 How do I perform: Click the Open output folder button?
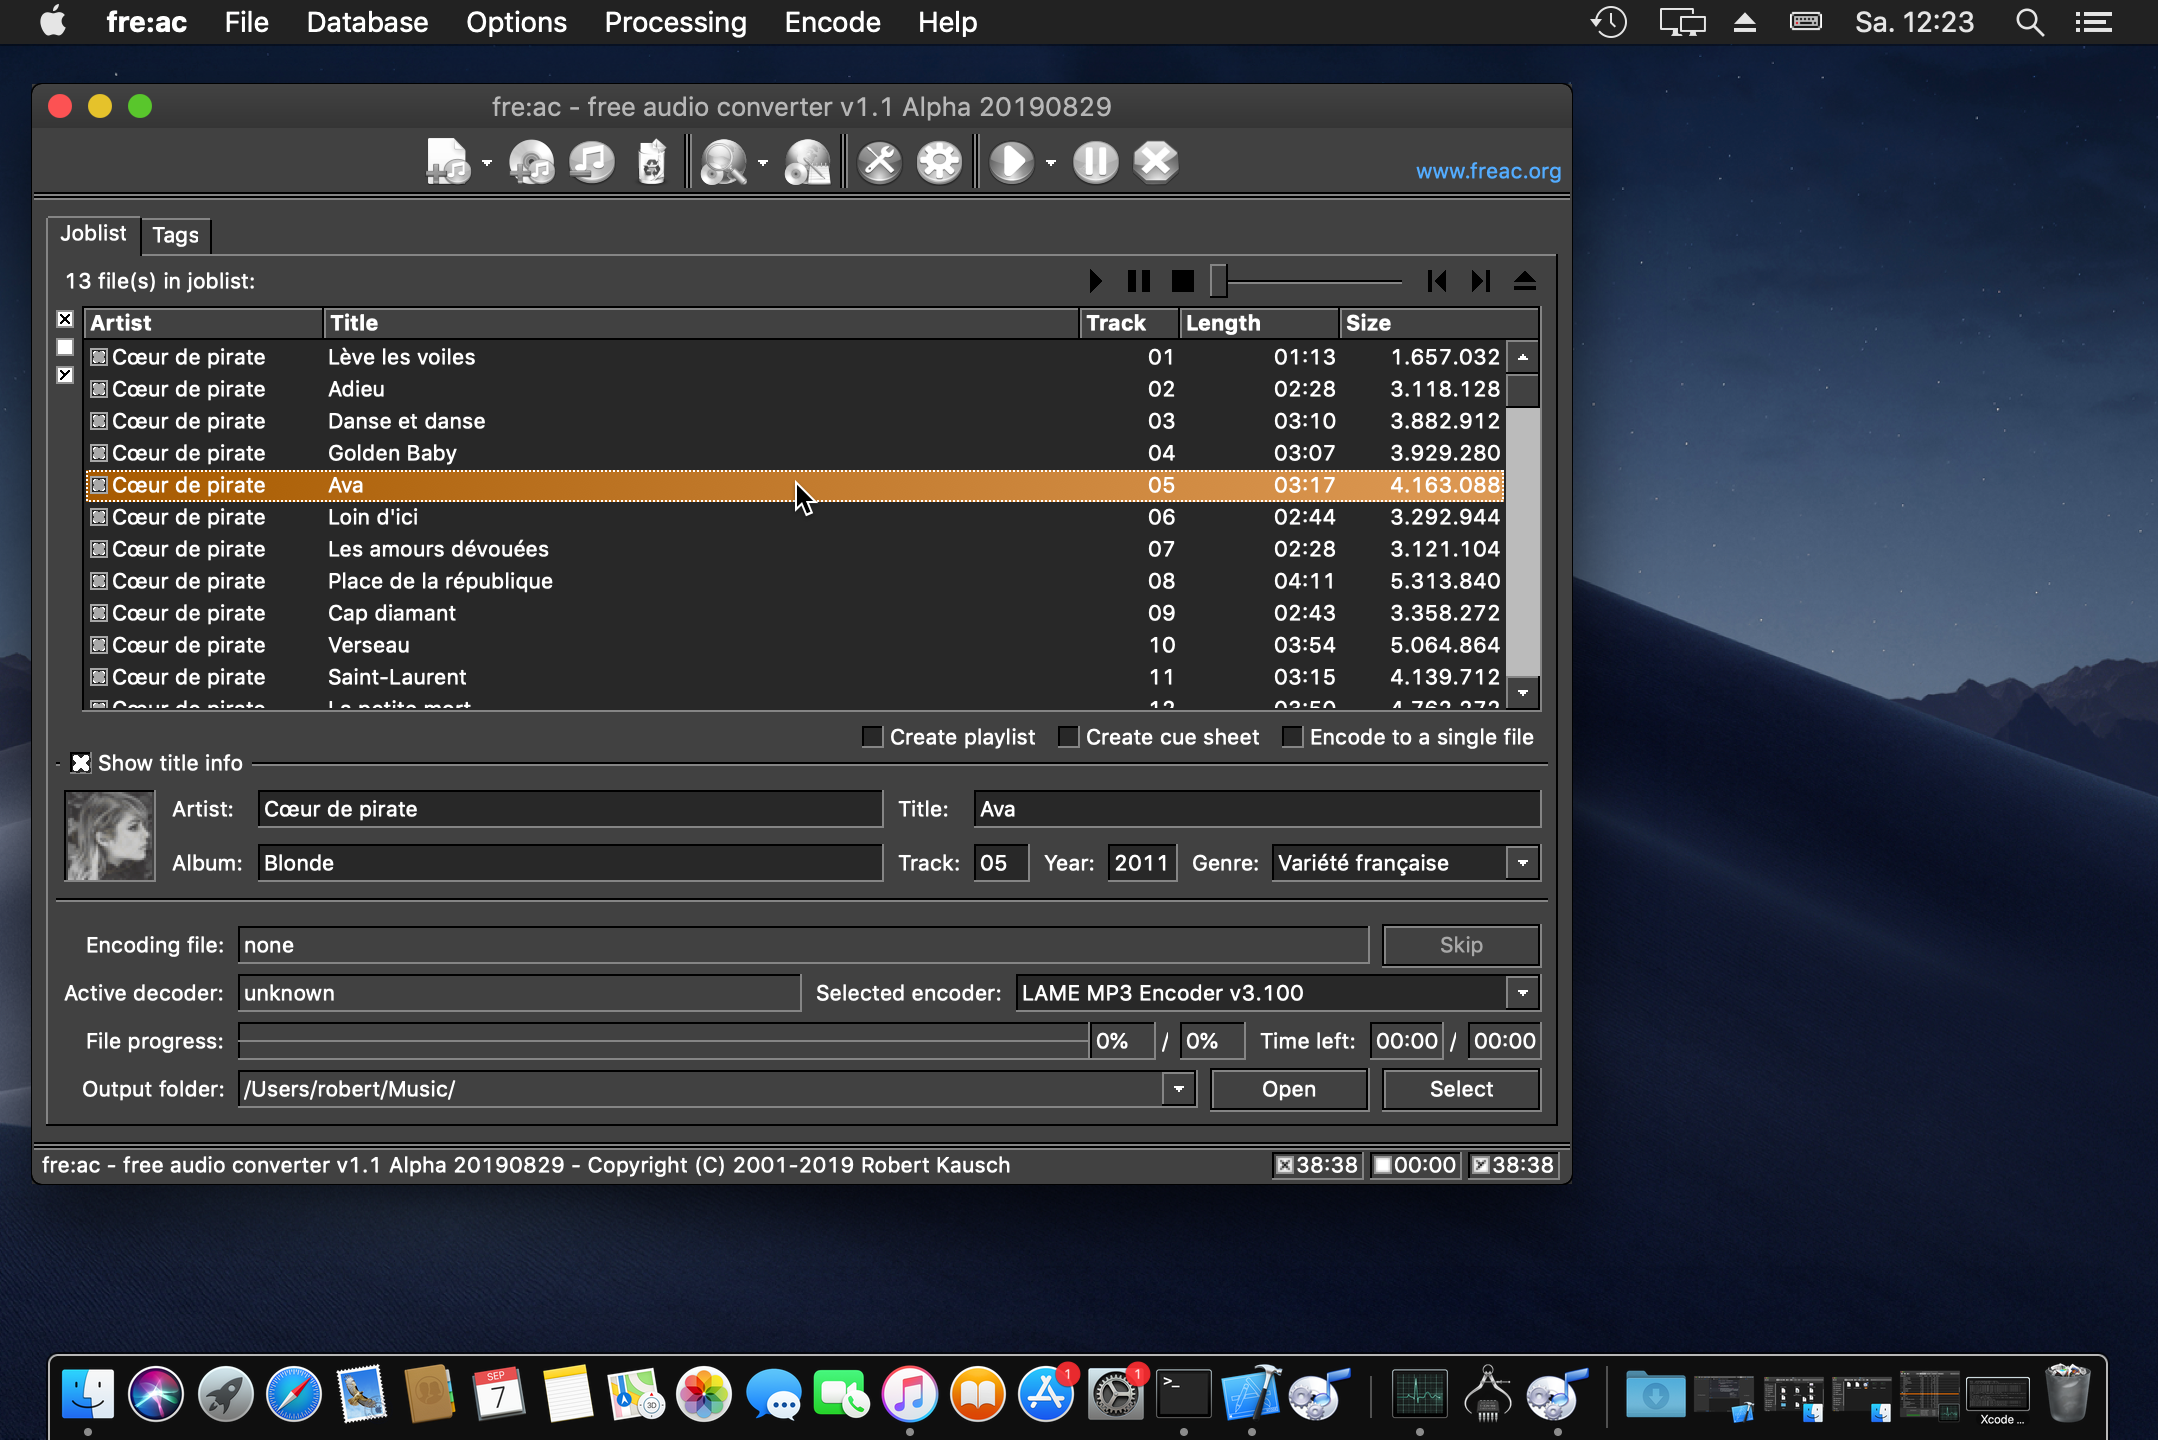tap(1289, 1089)
